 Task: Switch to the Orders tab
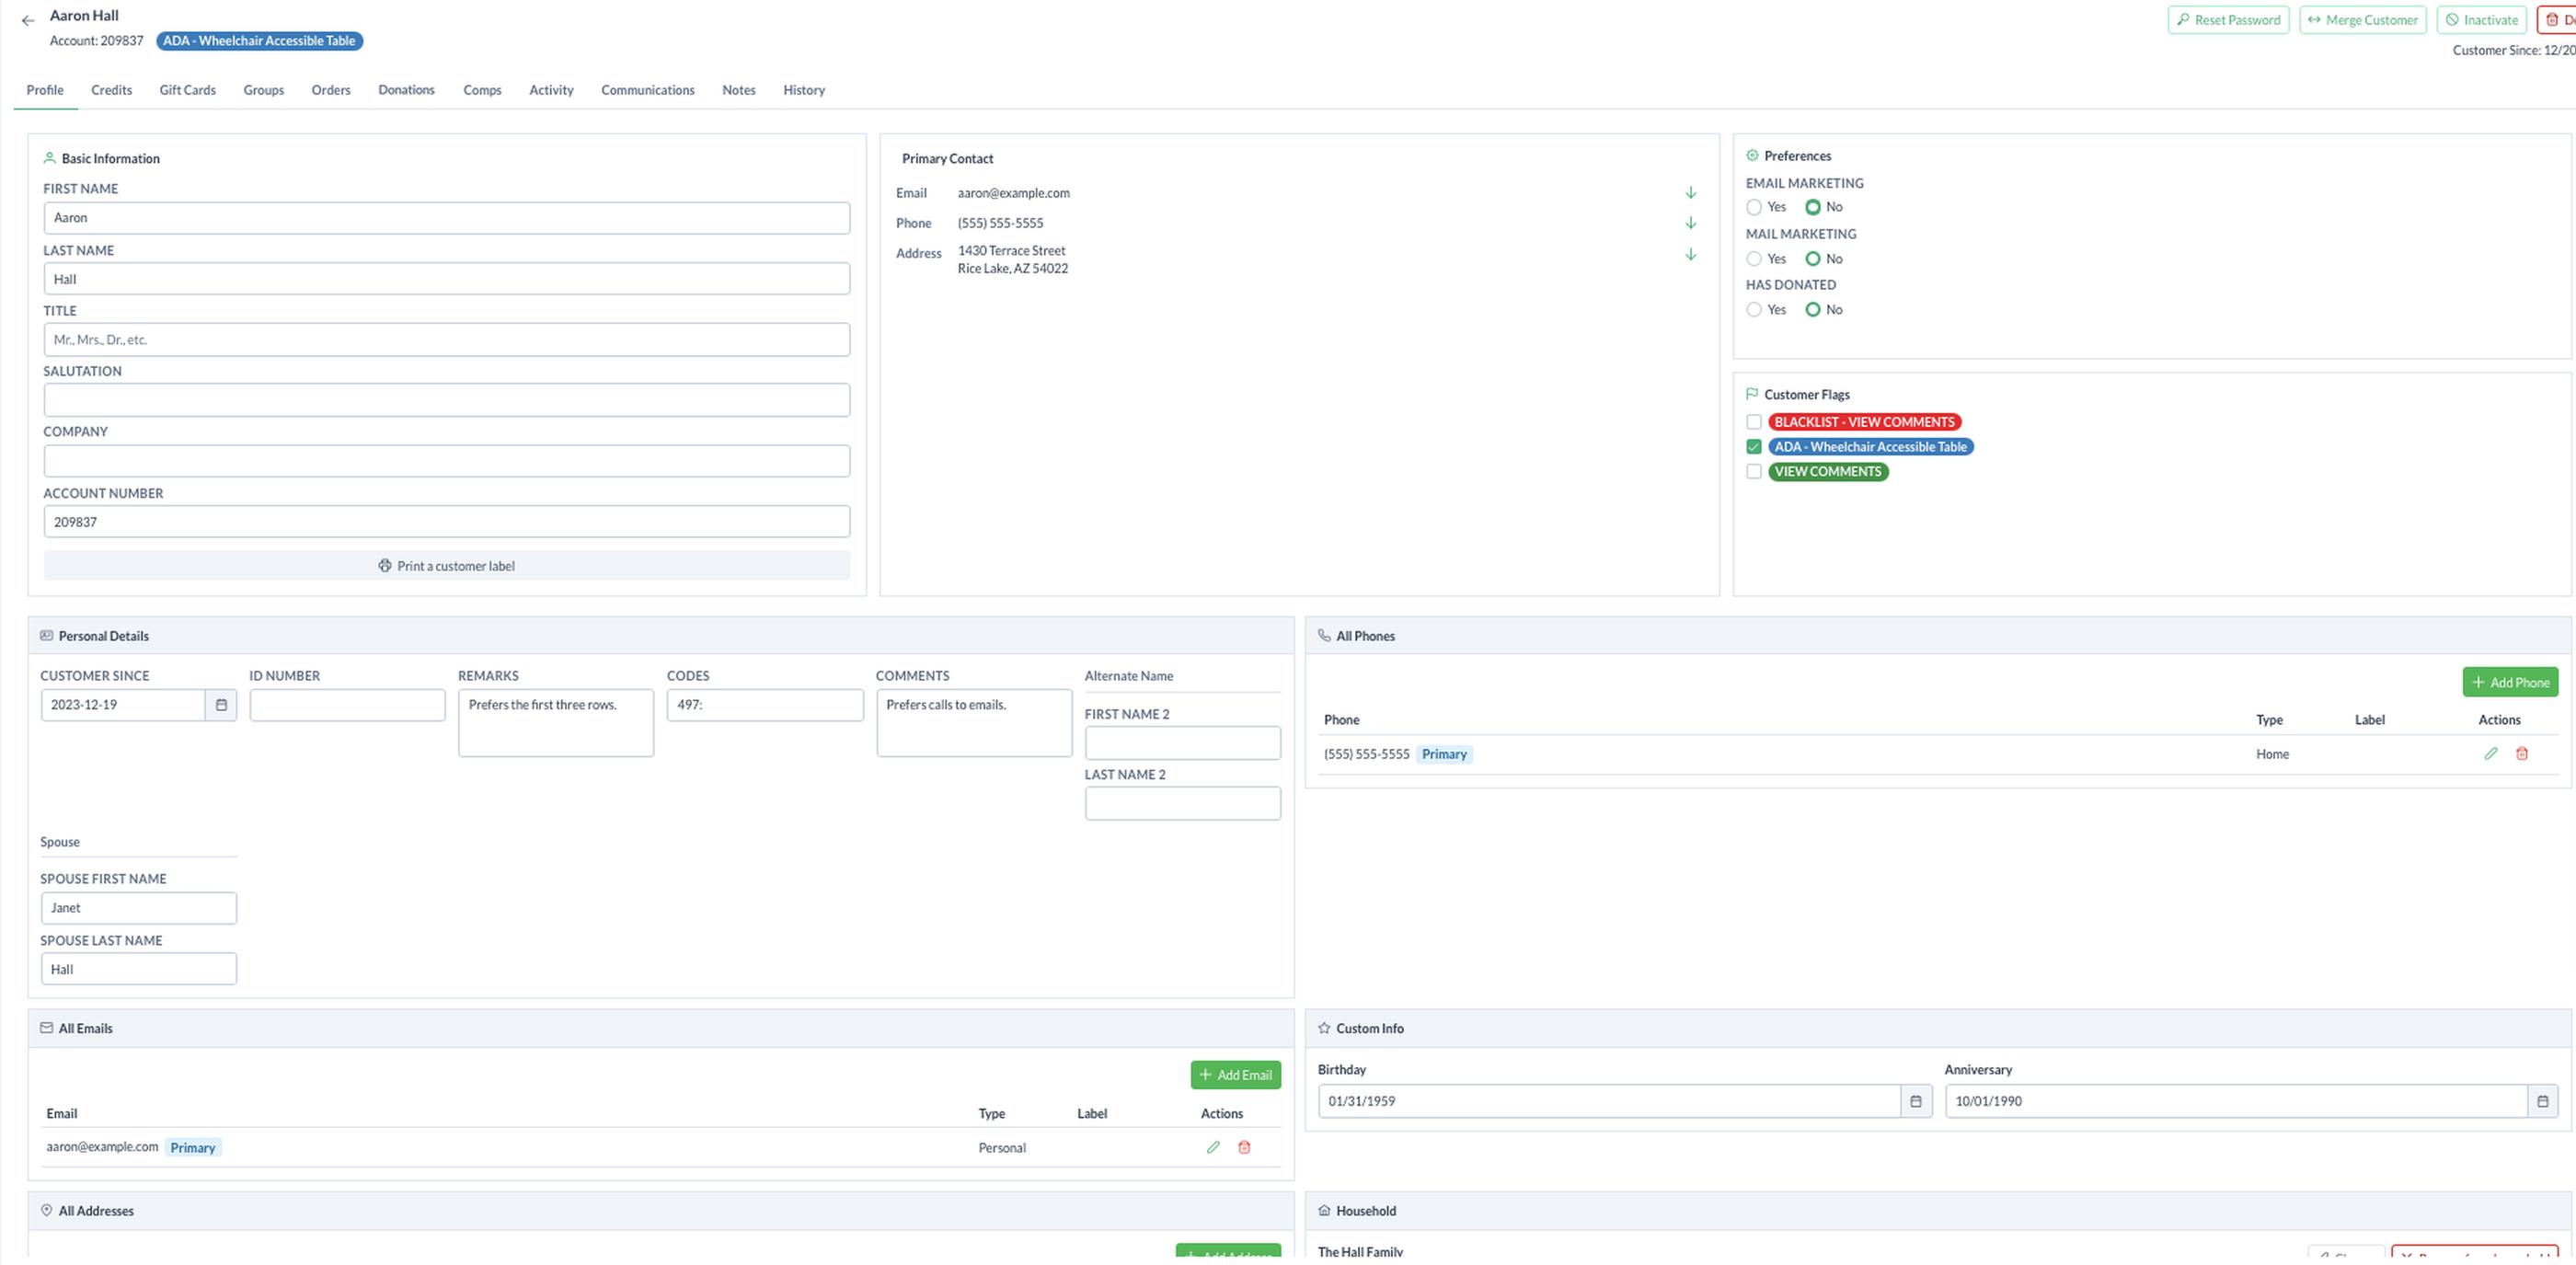[x=331, y=90]
